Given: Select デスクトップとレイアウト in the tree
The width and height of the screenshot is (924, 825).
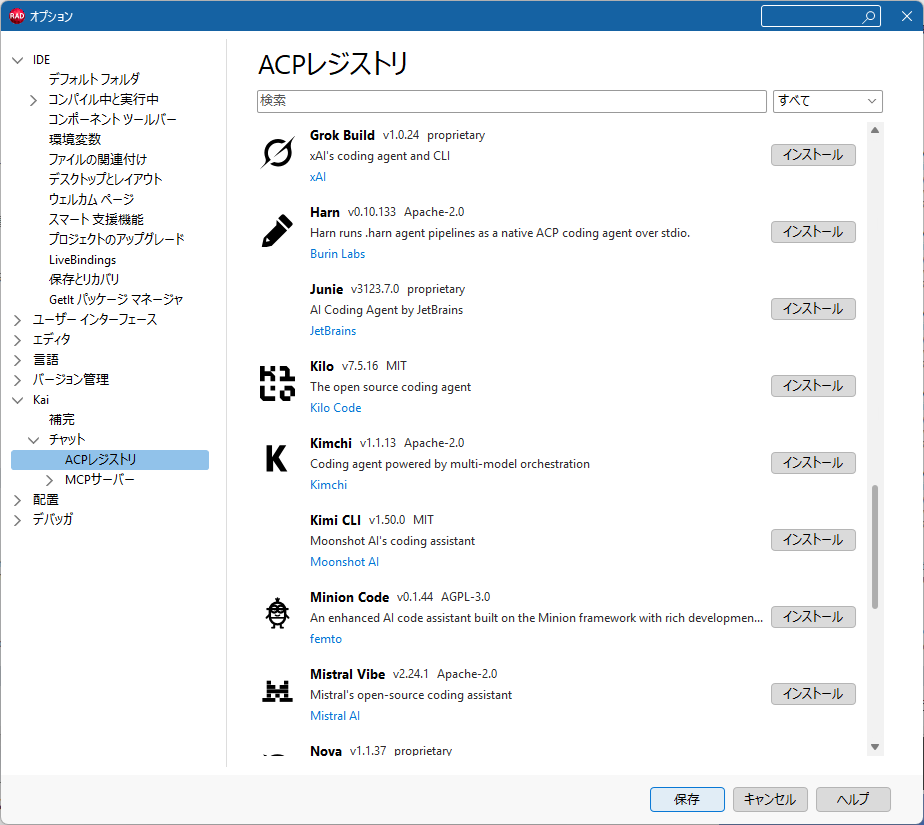Looking at the screenshot, I should (x=105, y=179).
